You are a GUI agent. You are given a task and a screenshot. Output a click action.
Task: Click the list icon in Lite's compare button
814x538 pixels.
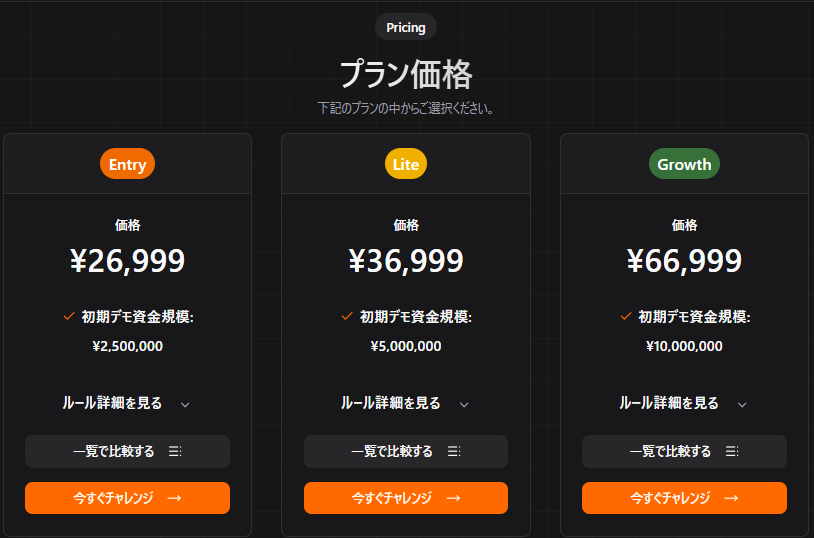(454, 452)
